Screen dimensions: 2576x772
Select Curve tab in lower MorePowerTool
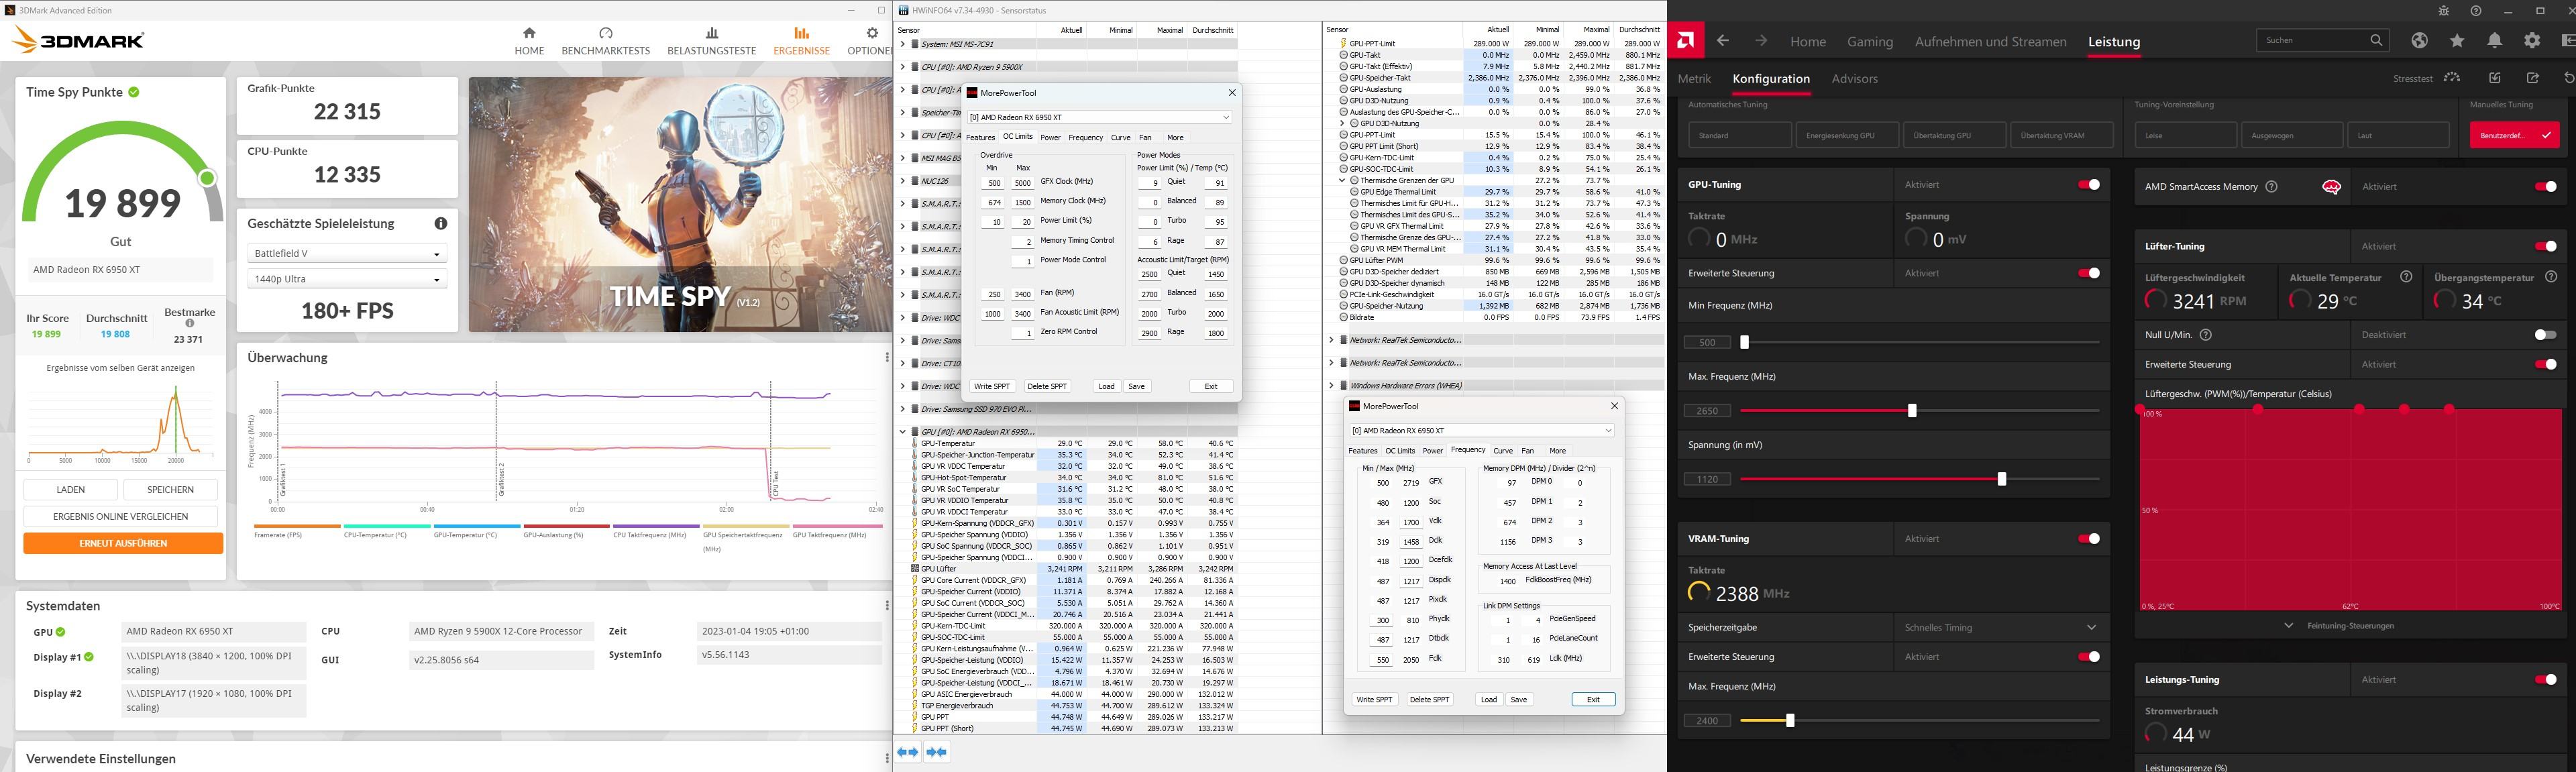1503,451
